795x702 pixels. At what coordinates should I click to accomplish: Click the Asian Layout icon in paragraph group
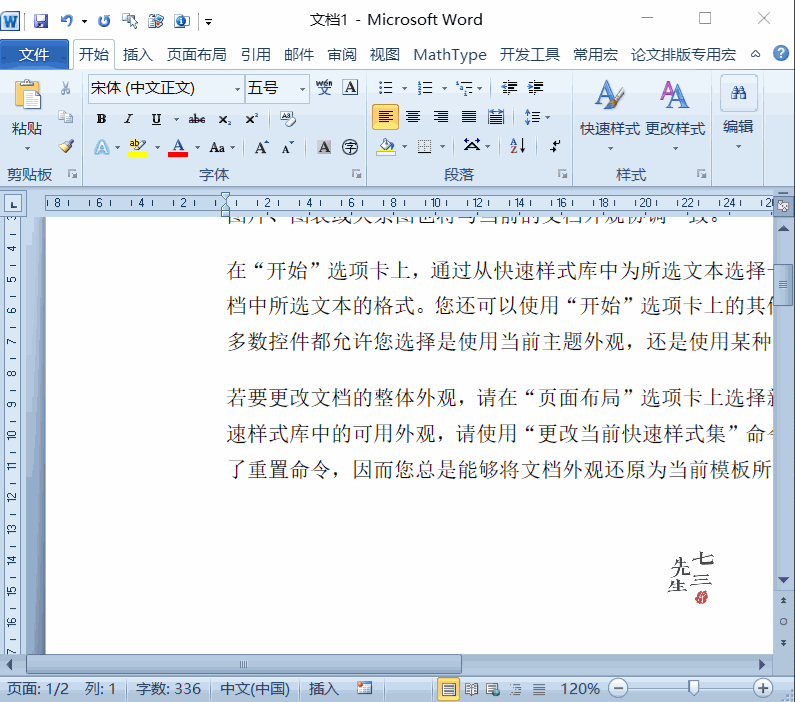472,146
